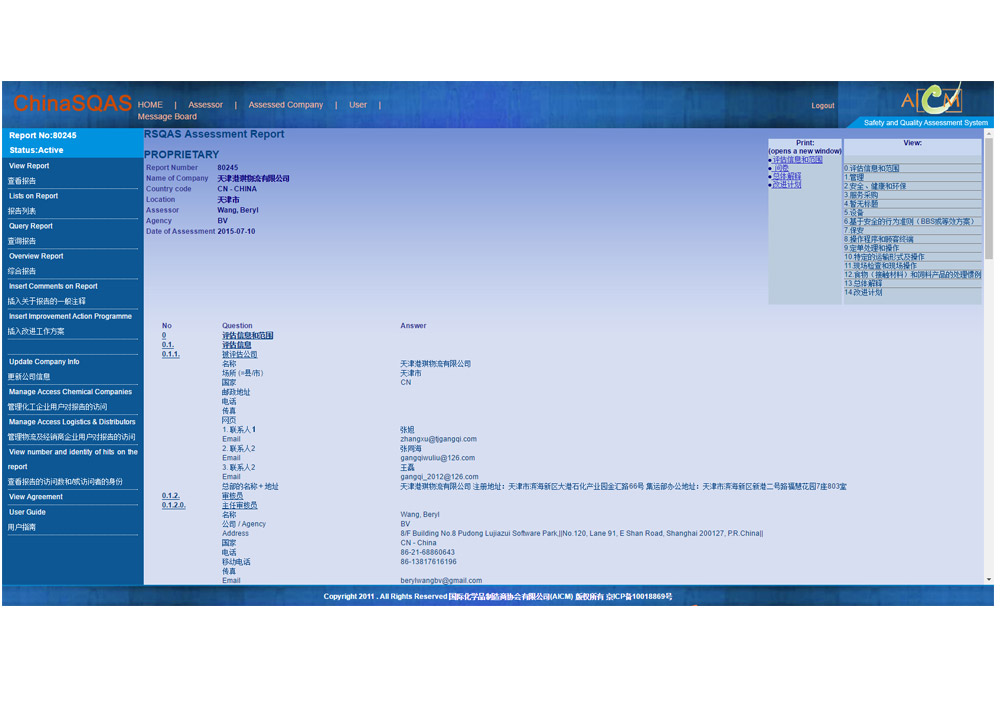1000x707 pixels.
Task: Open Insert Improvement Action Programme
Action: pos(70,316)
